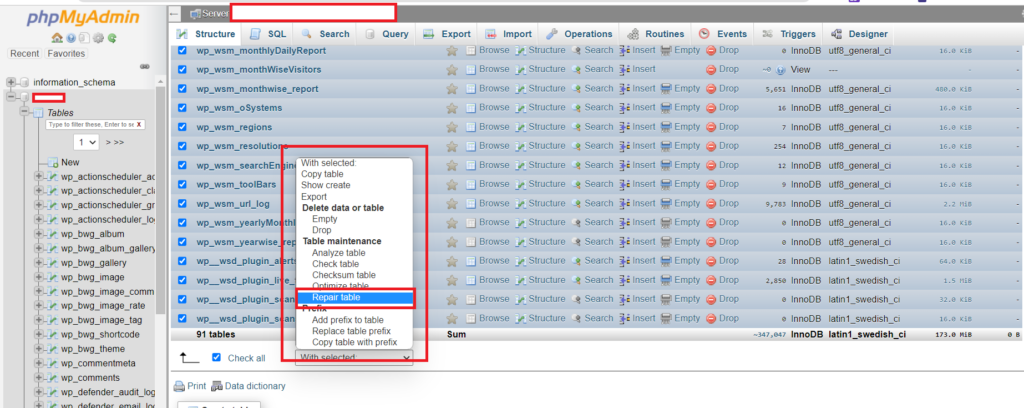The width and height of the screenshot is (1024, 408).
Task: Star the wp_wsm_oSystems table
Action: [x=451, y=108]
